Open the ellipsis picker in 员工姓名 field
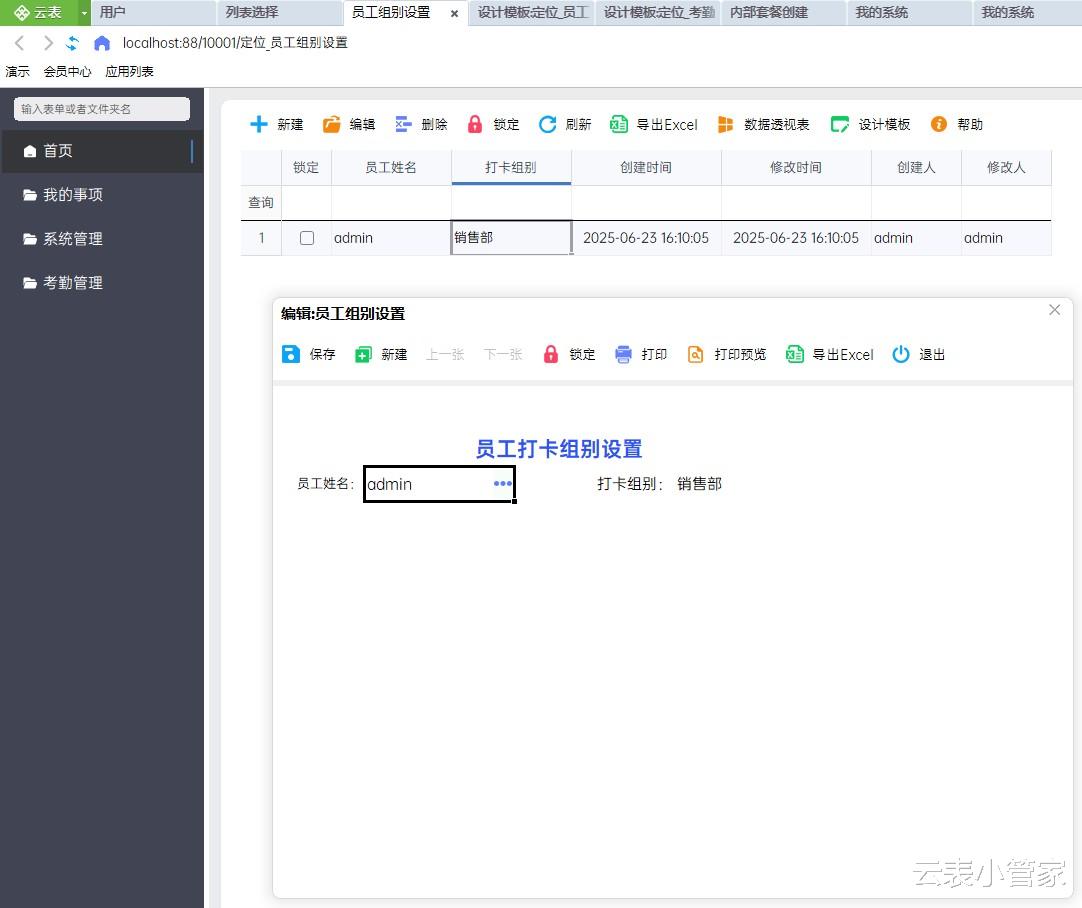This screenshot has height=908, width=1082. [x=502, y=483]
